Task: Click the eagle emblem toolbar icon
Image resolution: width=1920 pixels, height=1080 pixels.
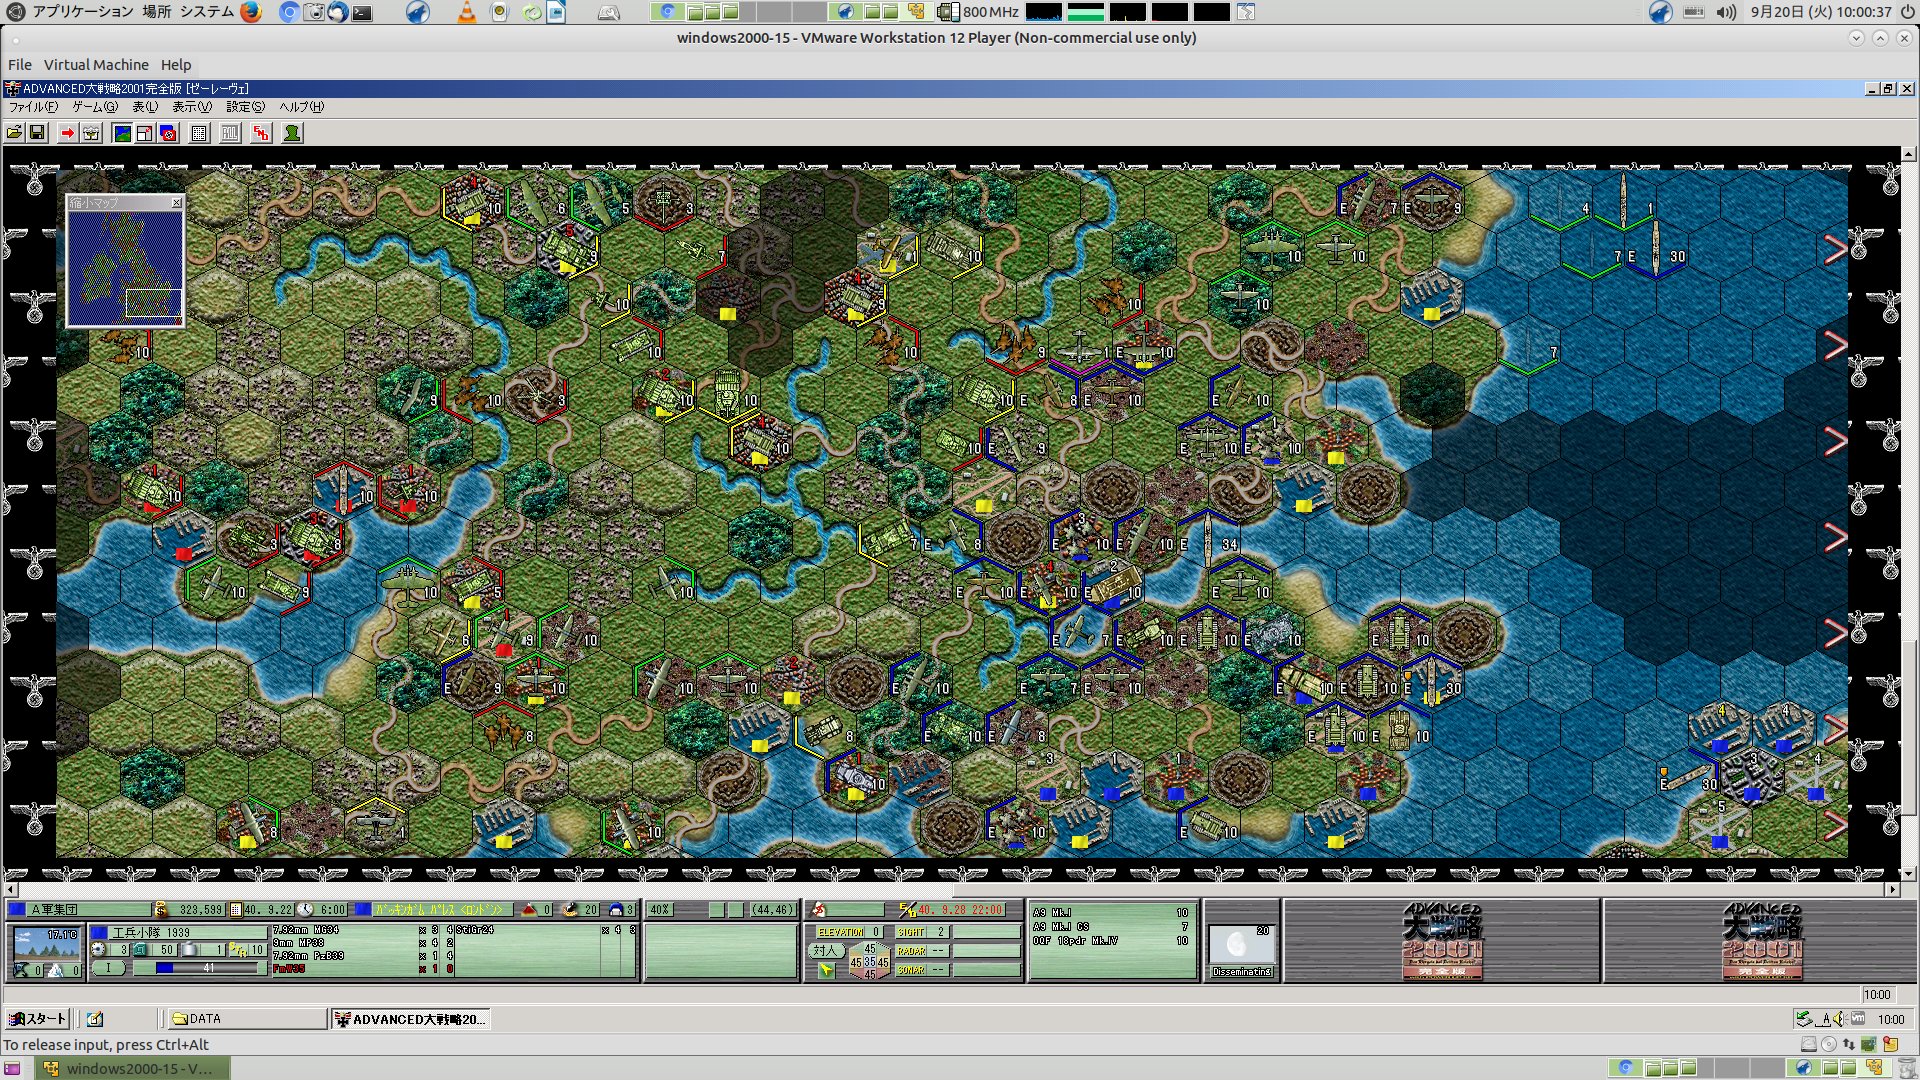Action: [x=91, y=133]
